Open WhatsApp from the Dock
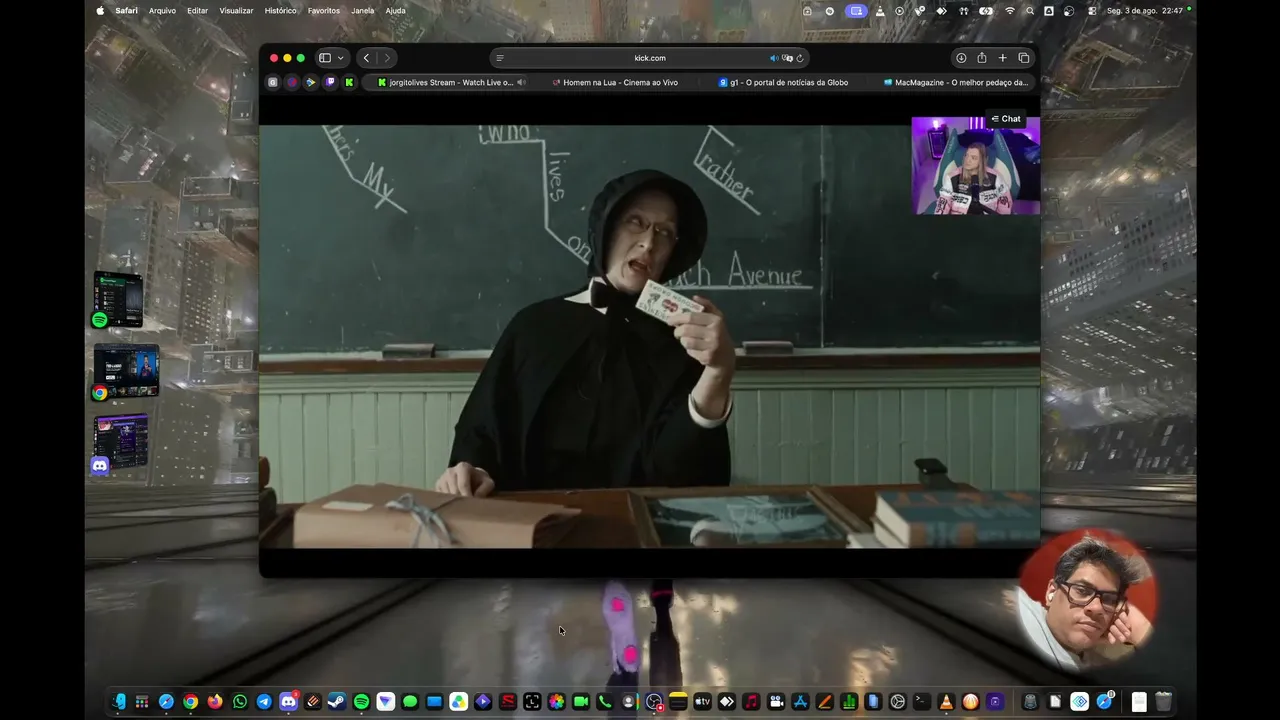The height and width of the screenshot is (720, 1280). click(240, 702)
